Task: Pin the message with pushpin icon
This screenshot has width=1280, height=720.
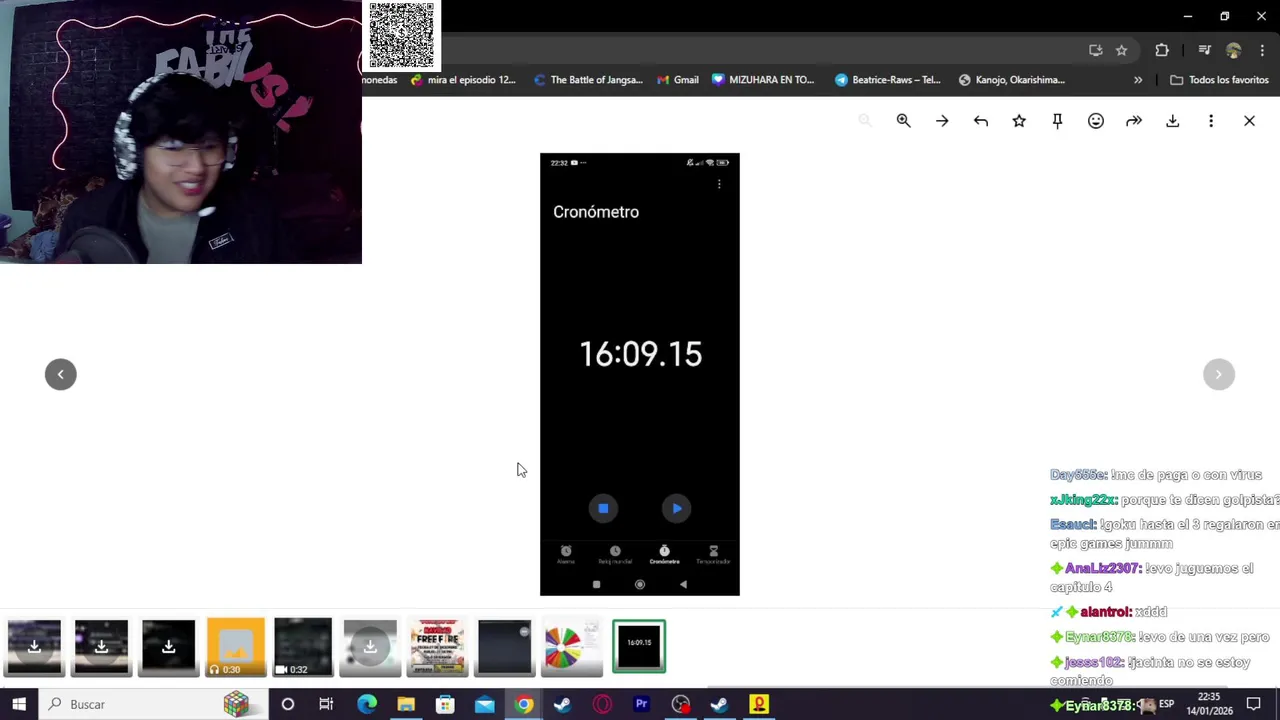Action: tap(1057, 121)
